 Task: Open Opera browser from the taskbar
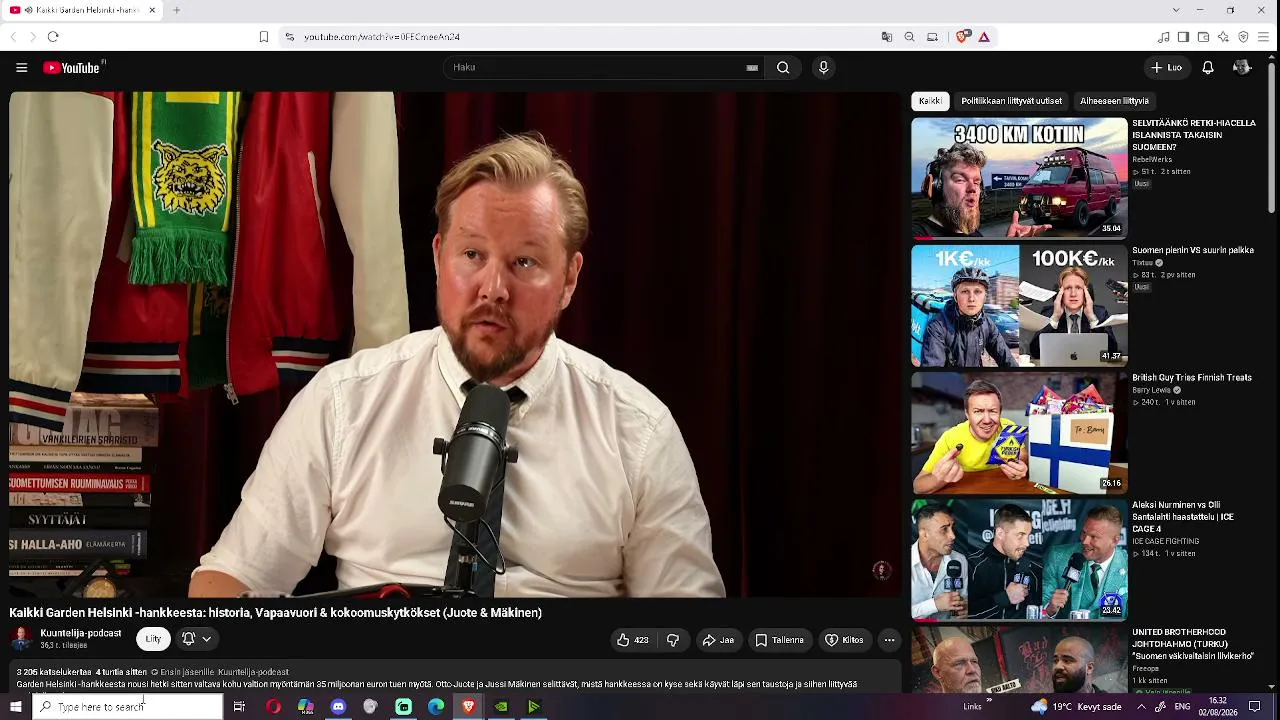coord(273,707)
